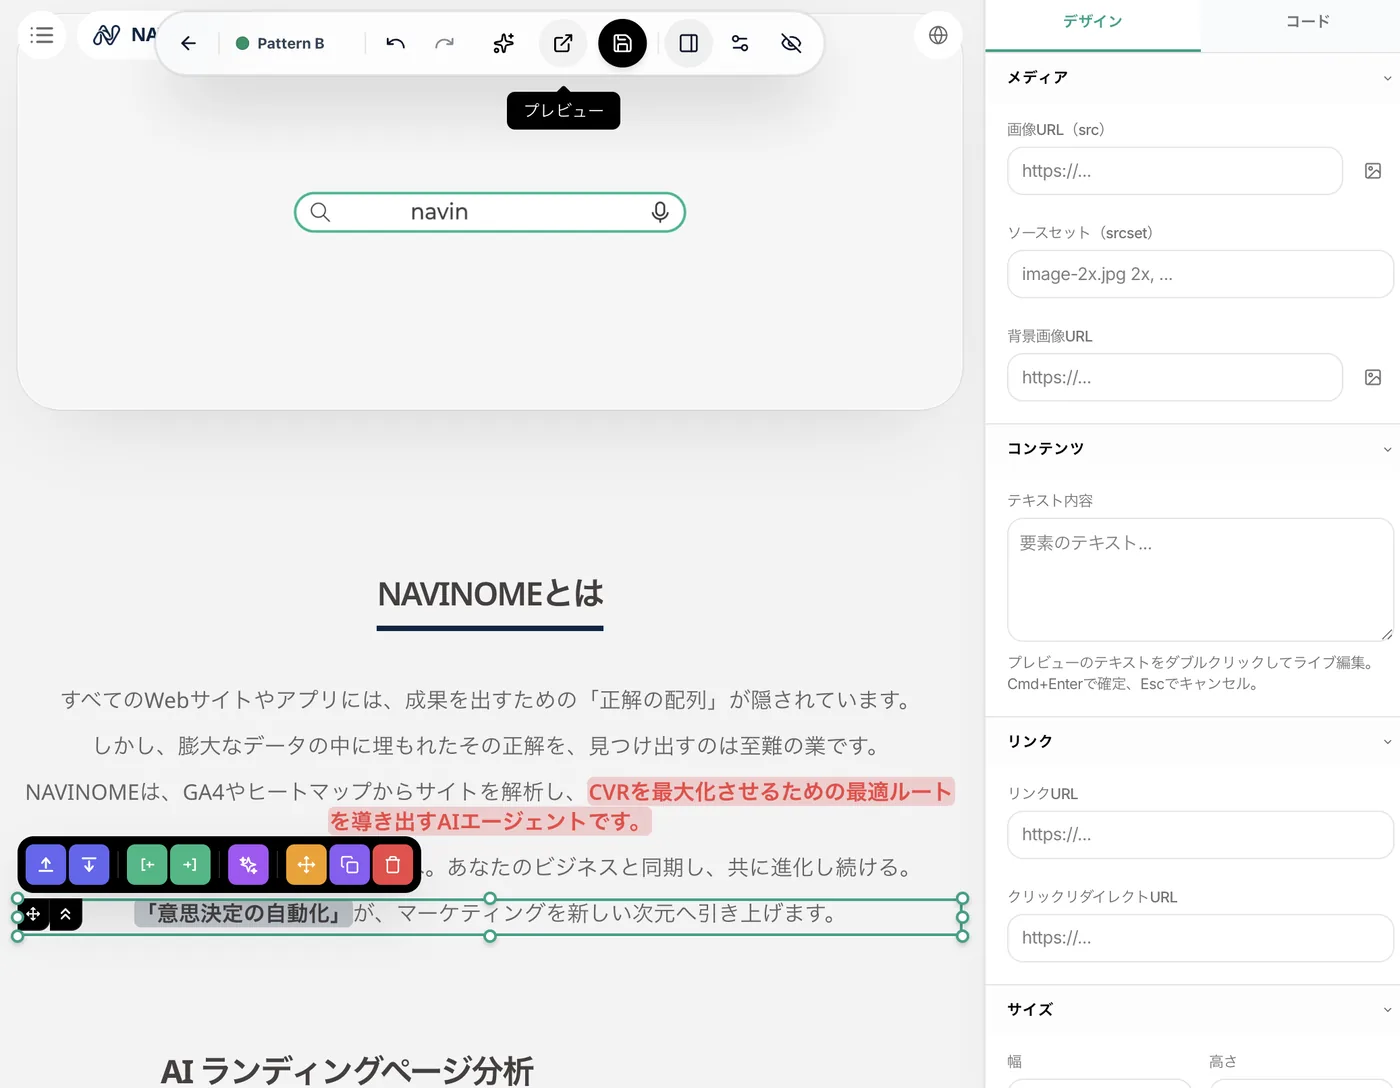Screen dimensions: 1400x1088
Task: Select parent with the double chevron up
Action: coord(66,914)
